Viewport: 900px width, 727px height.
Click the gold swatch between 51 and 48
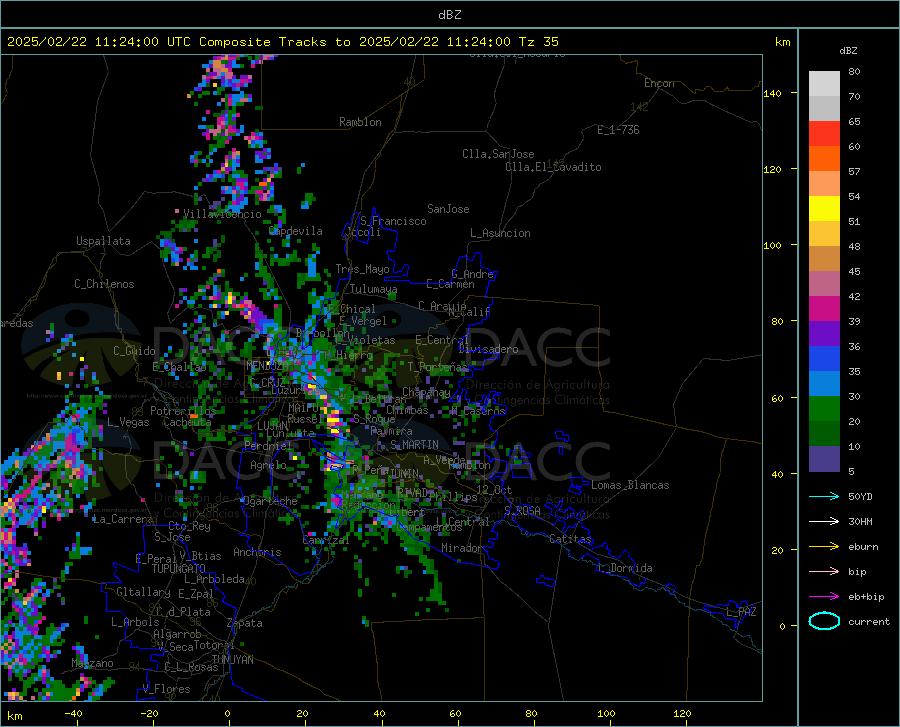click(x=824, y=234)
